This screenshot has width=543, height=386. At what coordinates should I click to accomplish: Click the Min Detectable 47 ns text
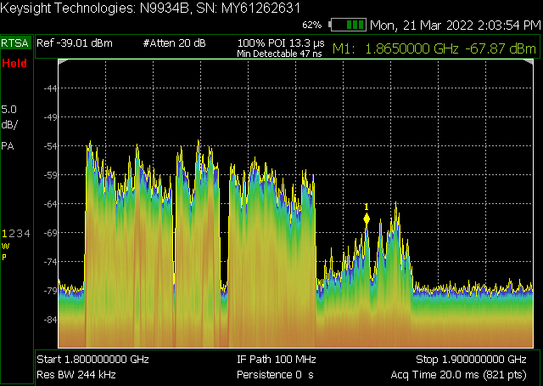pyautogui.click(x=279, y=54)
